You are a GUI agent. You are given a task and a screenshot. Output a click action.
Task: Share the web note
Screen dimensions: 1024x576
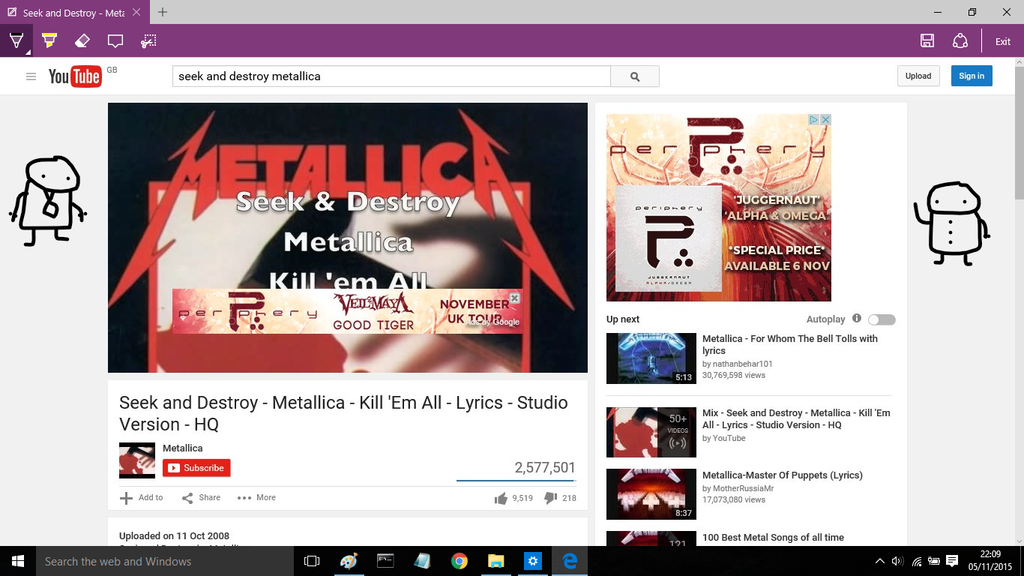[960, 41]
